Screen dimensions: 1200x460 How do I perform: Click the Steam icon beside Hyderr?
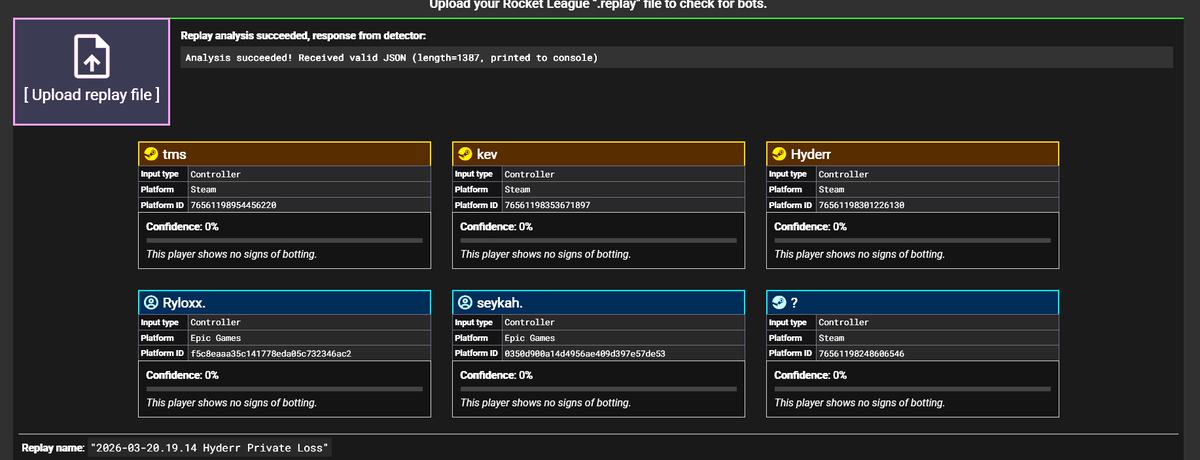(x=779, y=154)
